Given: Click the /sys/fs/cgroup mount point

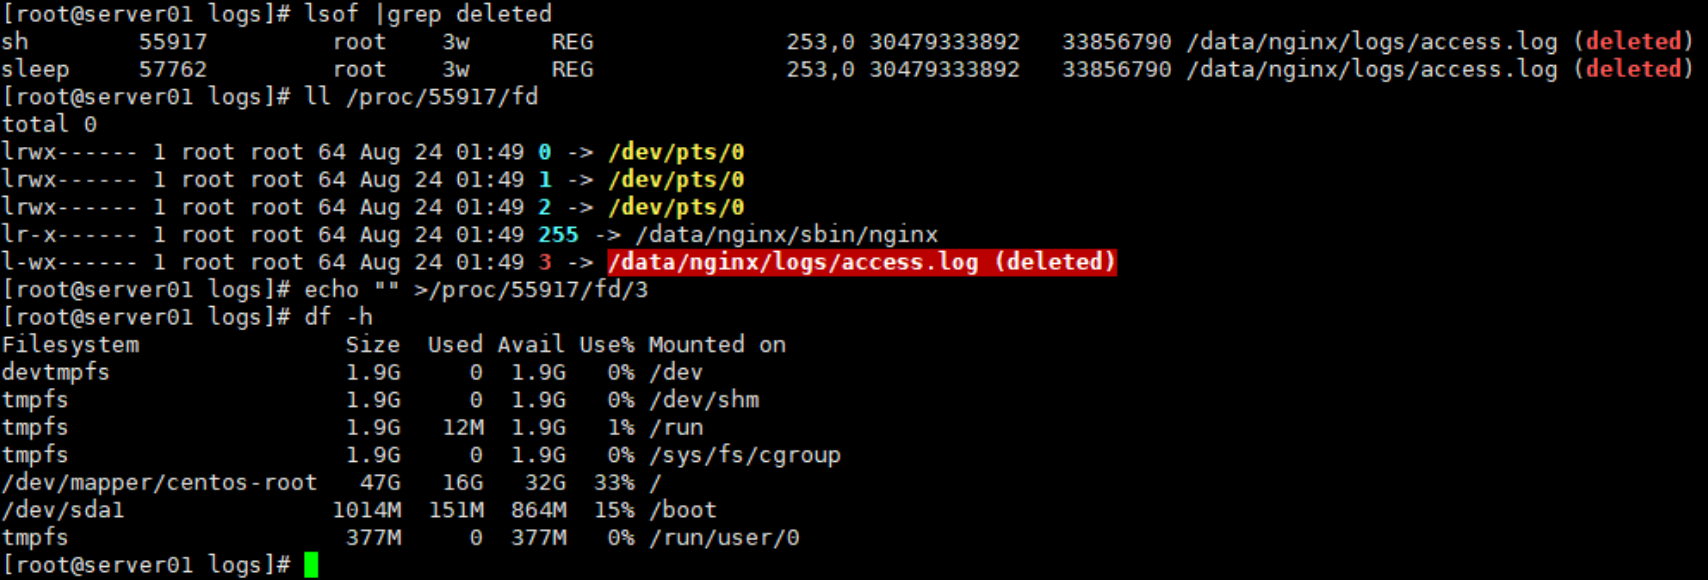Looking at the screenshot, I should click(x=745, y=455).
